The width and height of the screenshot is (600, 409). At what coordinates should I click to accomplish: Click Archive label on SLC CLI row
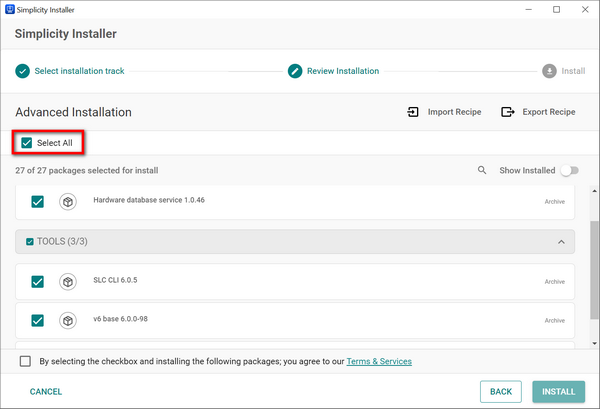[x=554, y=282]
